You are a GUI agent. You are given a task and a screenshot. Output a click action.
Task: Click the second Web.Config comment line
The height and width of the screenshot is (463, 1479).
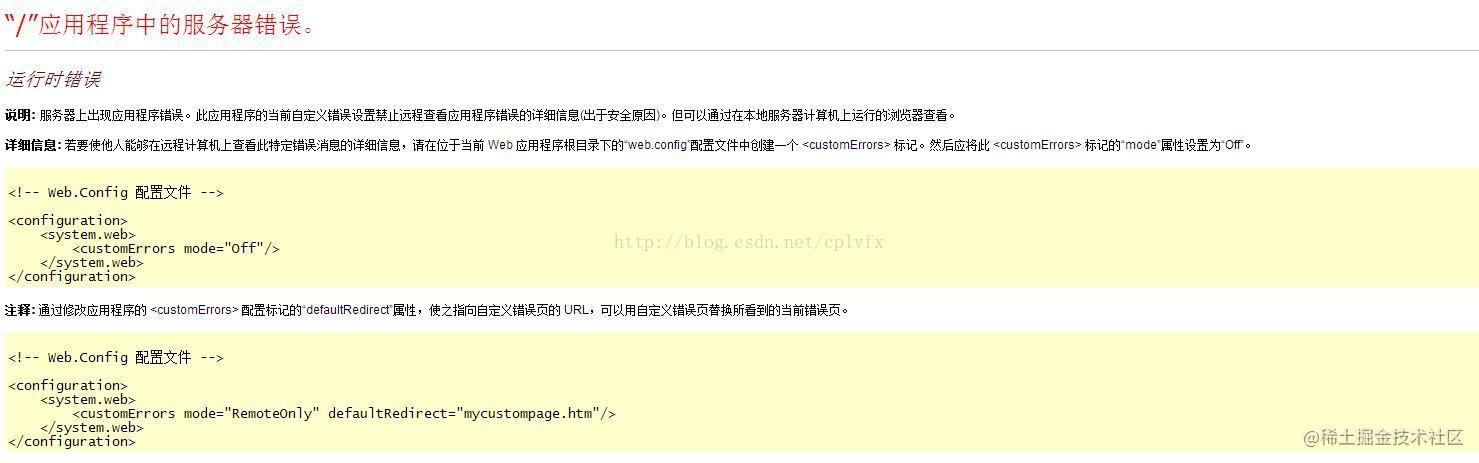coord(116,358)
